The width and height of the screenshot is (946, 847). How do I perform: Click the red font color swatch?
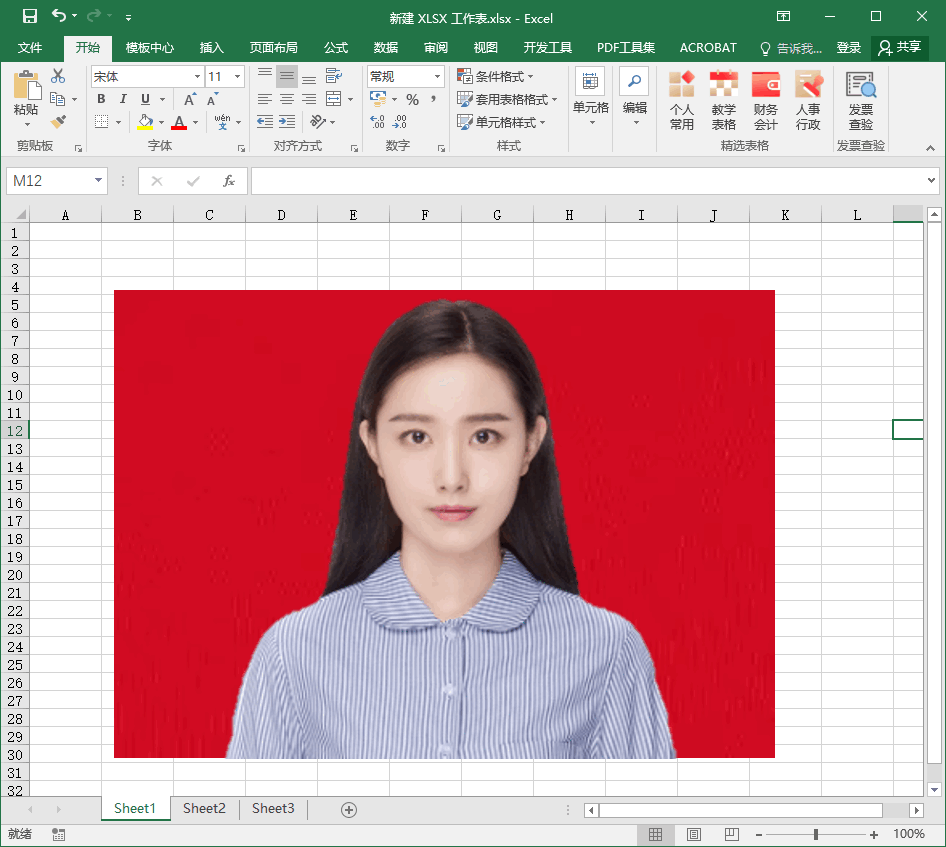click(x=179, y=123)
